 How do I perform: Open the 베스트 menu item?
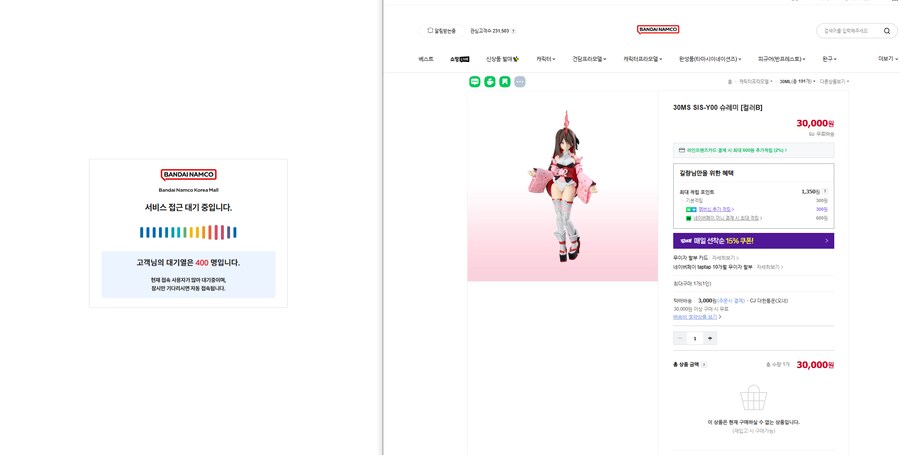(x=426, y=59)
